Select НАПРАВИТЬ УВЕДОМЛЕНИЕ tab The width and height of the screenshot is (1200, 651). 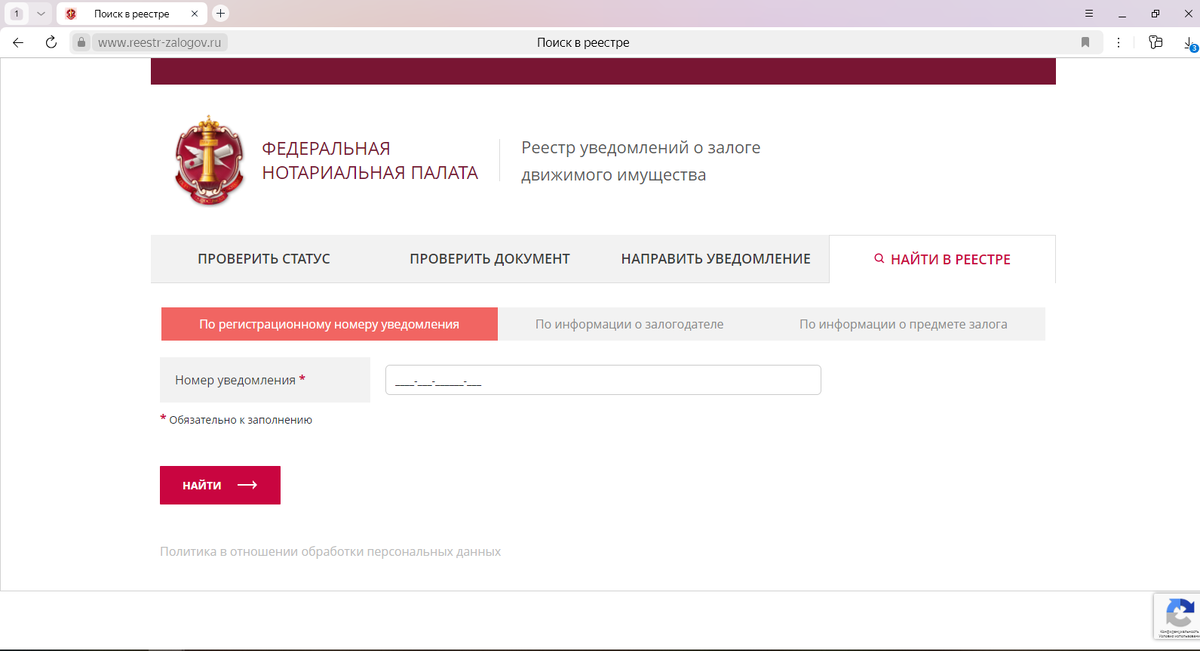(716, 257)
